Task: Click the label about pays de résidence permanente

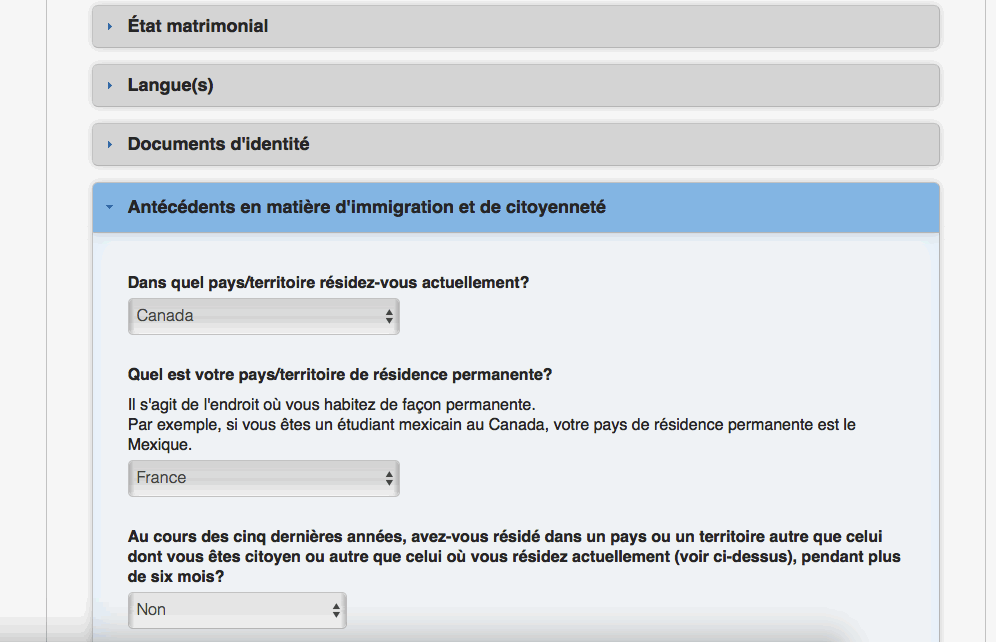Action: (340, 375)
